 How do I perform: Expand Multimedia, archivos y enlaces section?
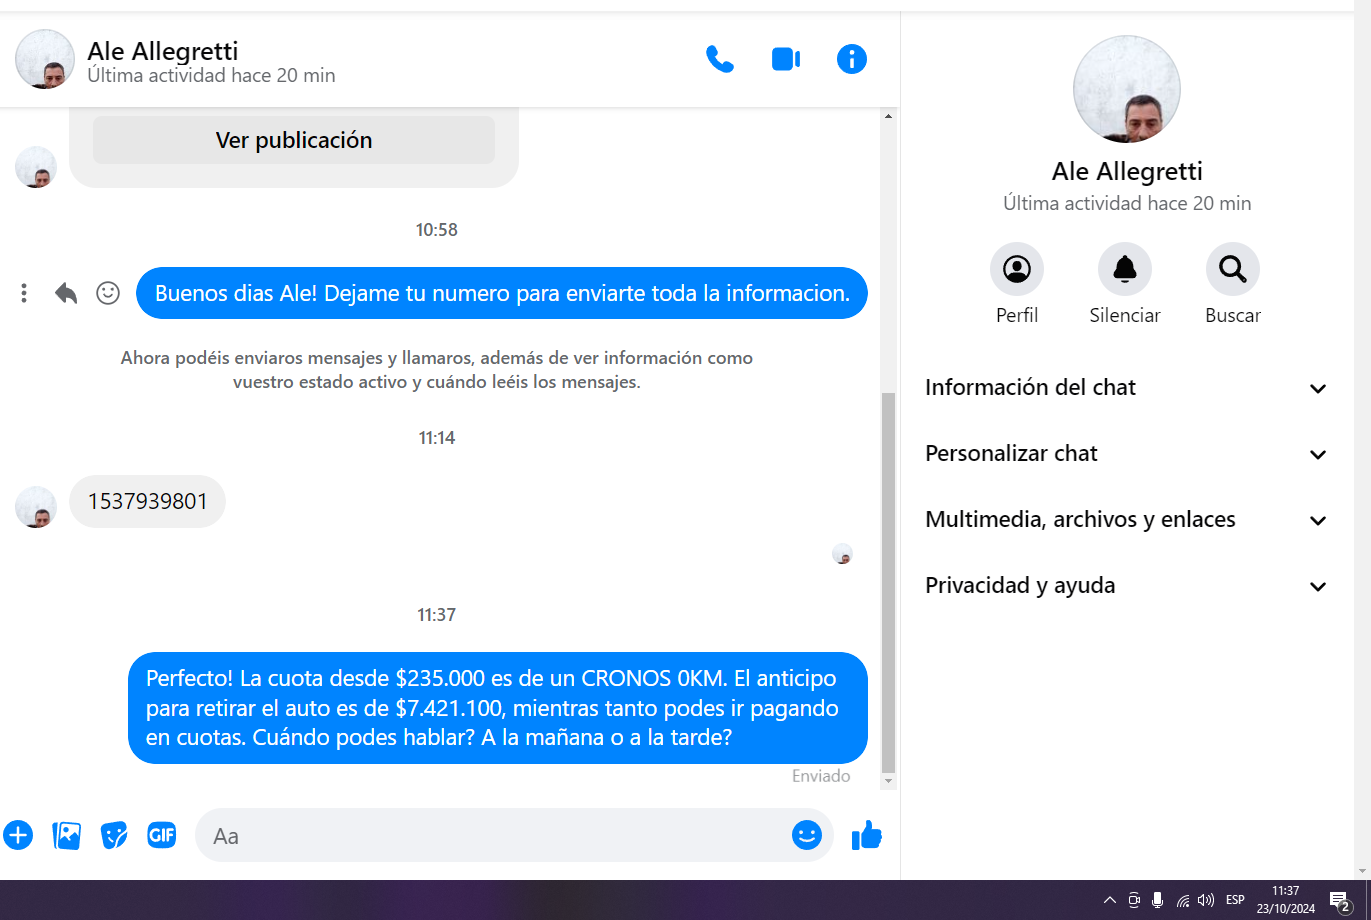click(x=1127, y=520)
